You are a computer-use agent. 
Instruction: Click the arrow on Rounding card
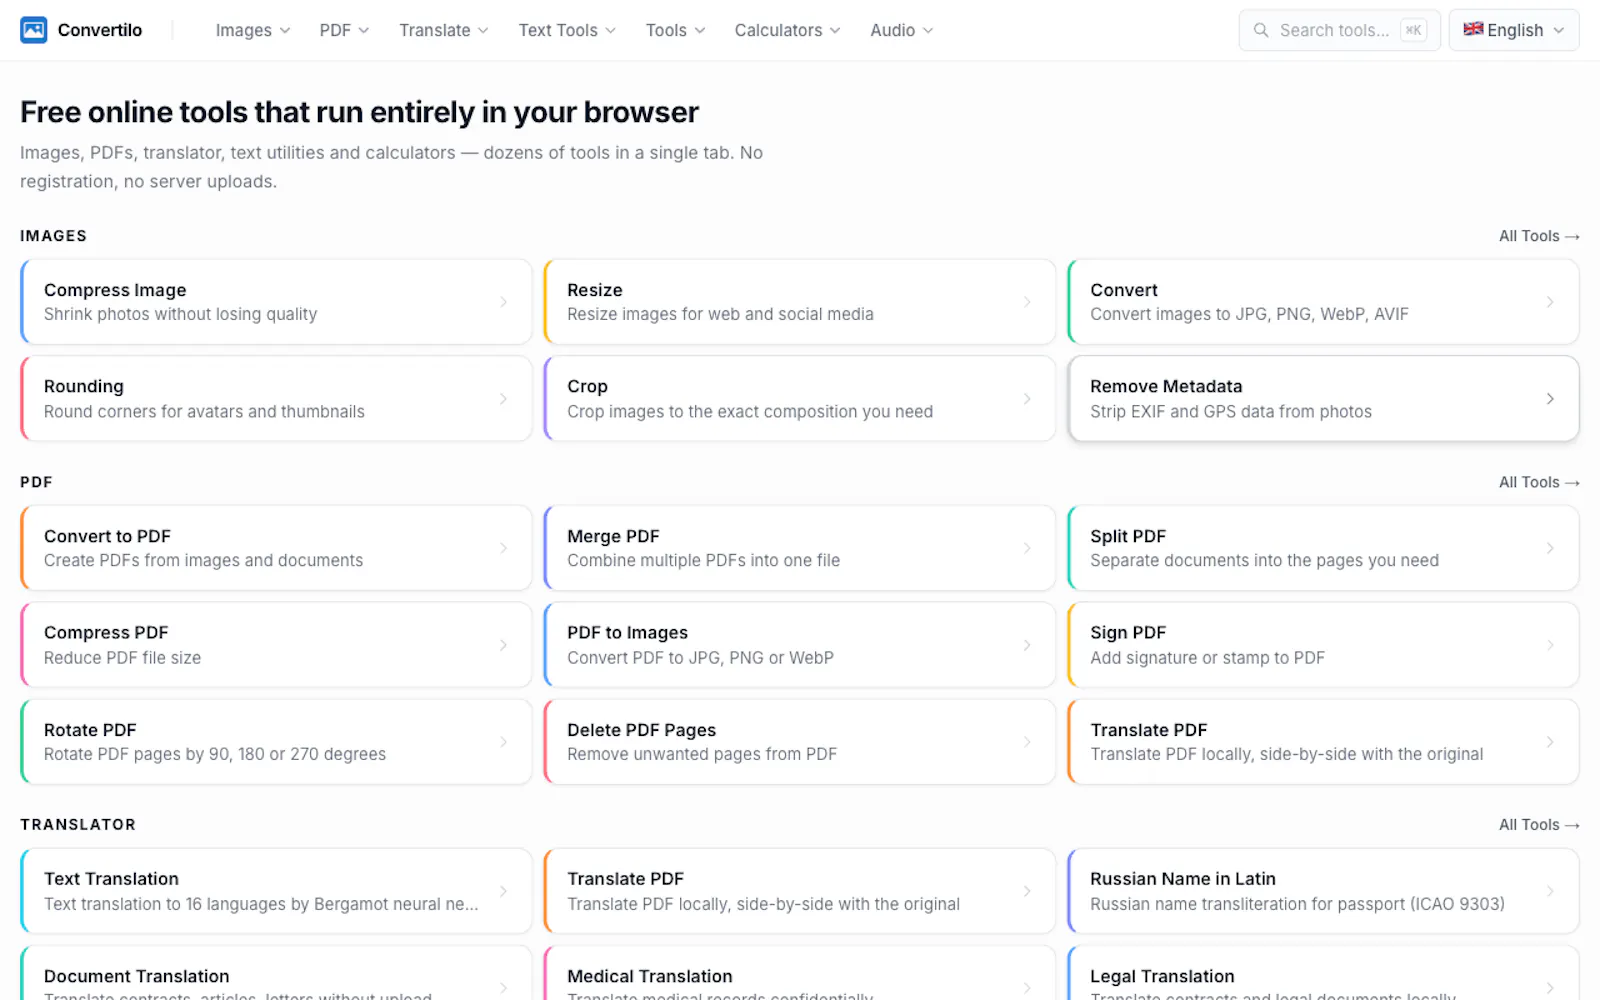click(x=503, y=399)
